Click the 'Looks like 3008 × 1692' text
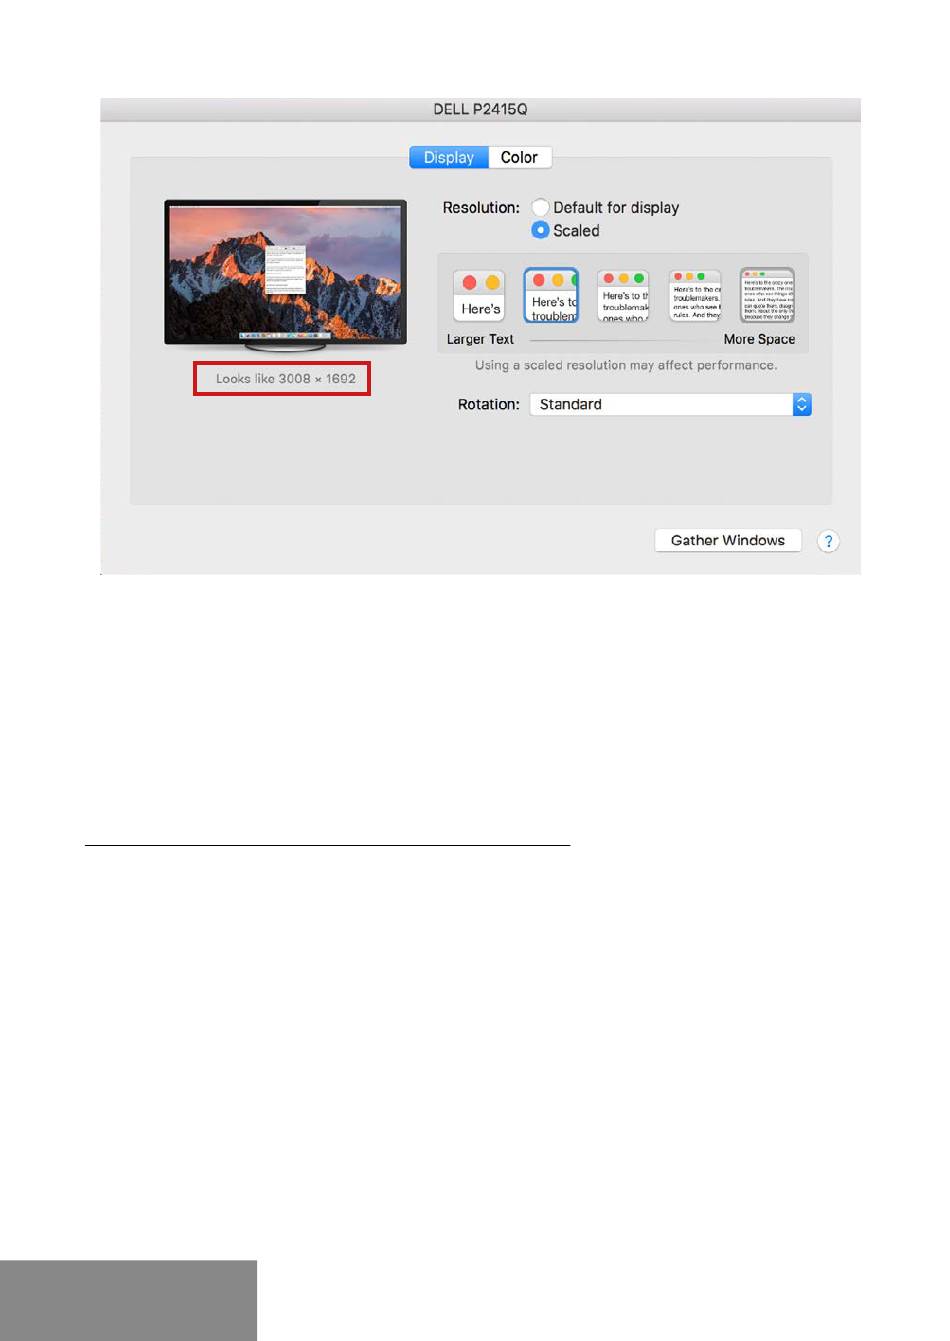The width and height of the screenshot is (950, 1341). [286, 379]
